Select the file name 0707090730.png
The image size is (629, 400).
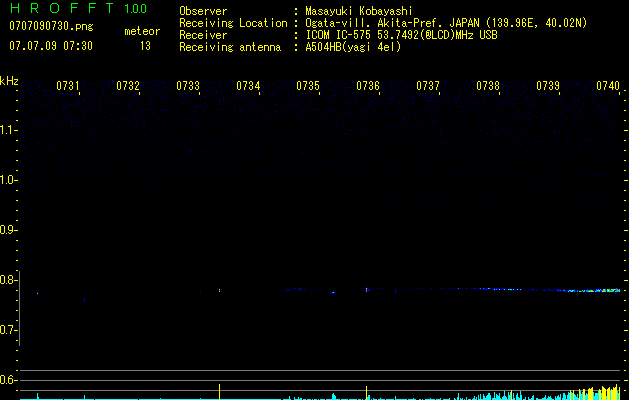tap(51, 26)
